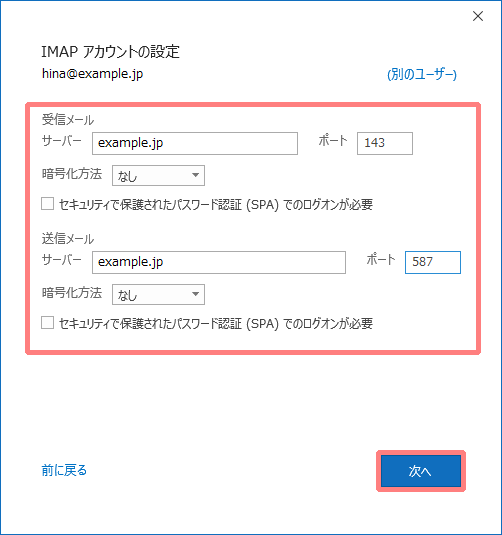Edit the outgoing mail server field

click(x=219, y=262)
